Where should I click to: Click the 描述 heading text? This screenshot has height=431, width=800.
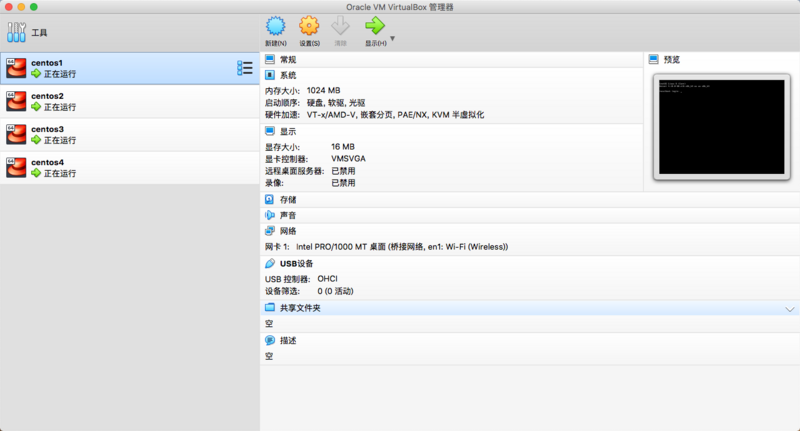[288, 340]
